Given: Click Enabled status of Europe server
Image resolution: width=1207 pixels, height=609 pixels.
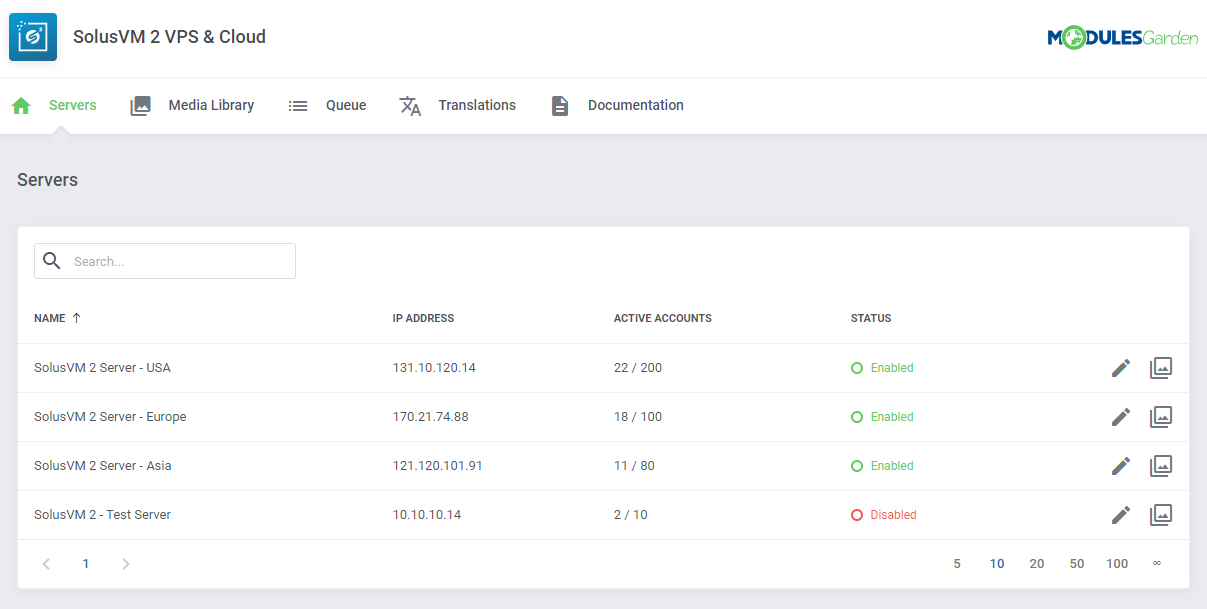Looking at the screenshot, I should point(882,417).
